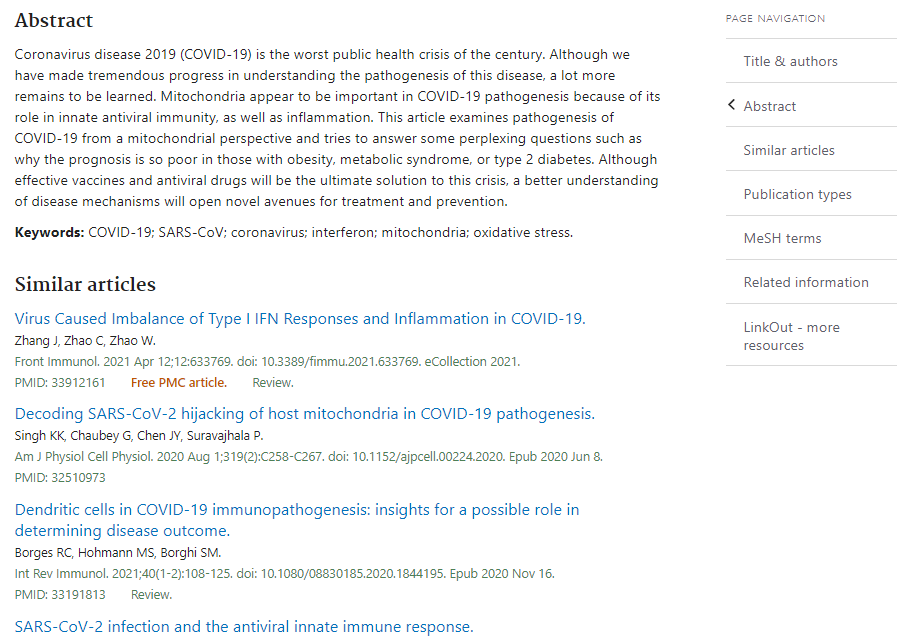Click the PAGE NAVIGATION label
Viewport: 911px width, 641px height.
(x=775, y=19)
